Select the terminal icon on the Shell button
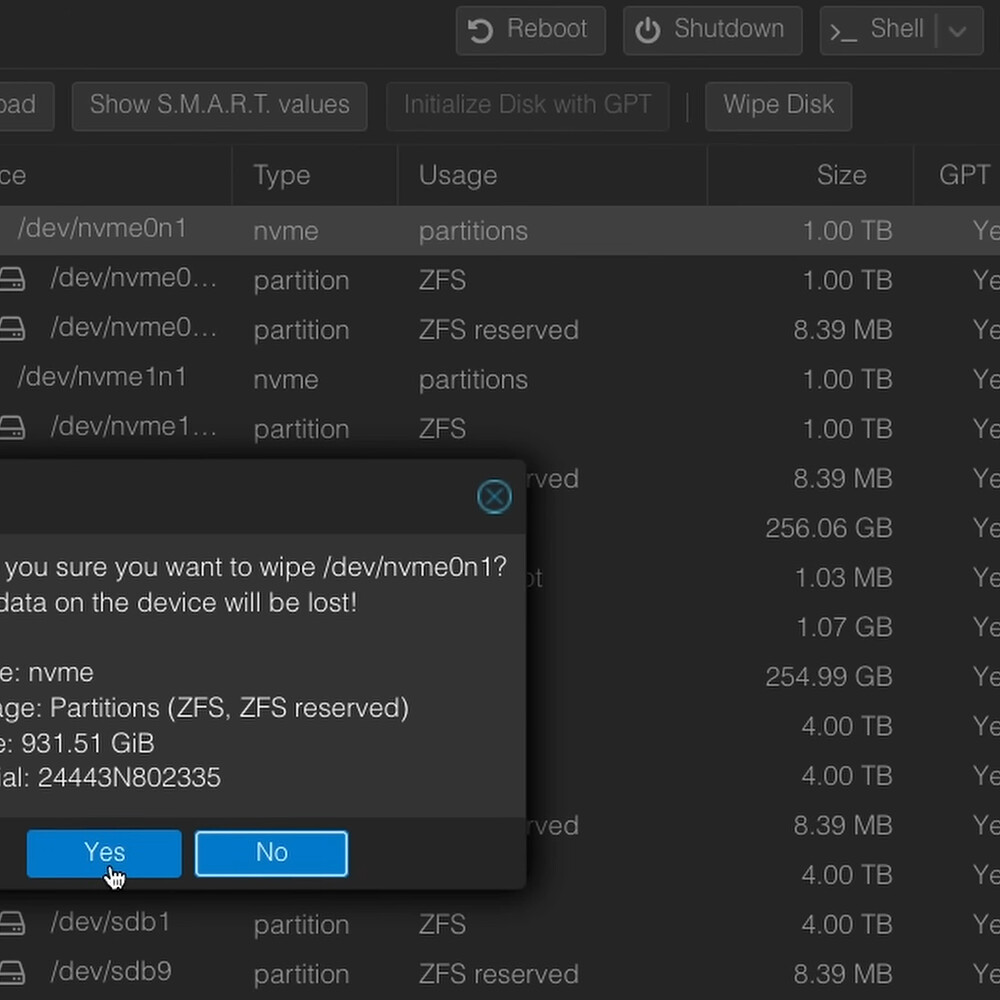Image resolution: width=1000 pixels, height=1000 pixels. tap(843, 31)
